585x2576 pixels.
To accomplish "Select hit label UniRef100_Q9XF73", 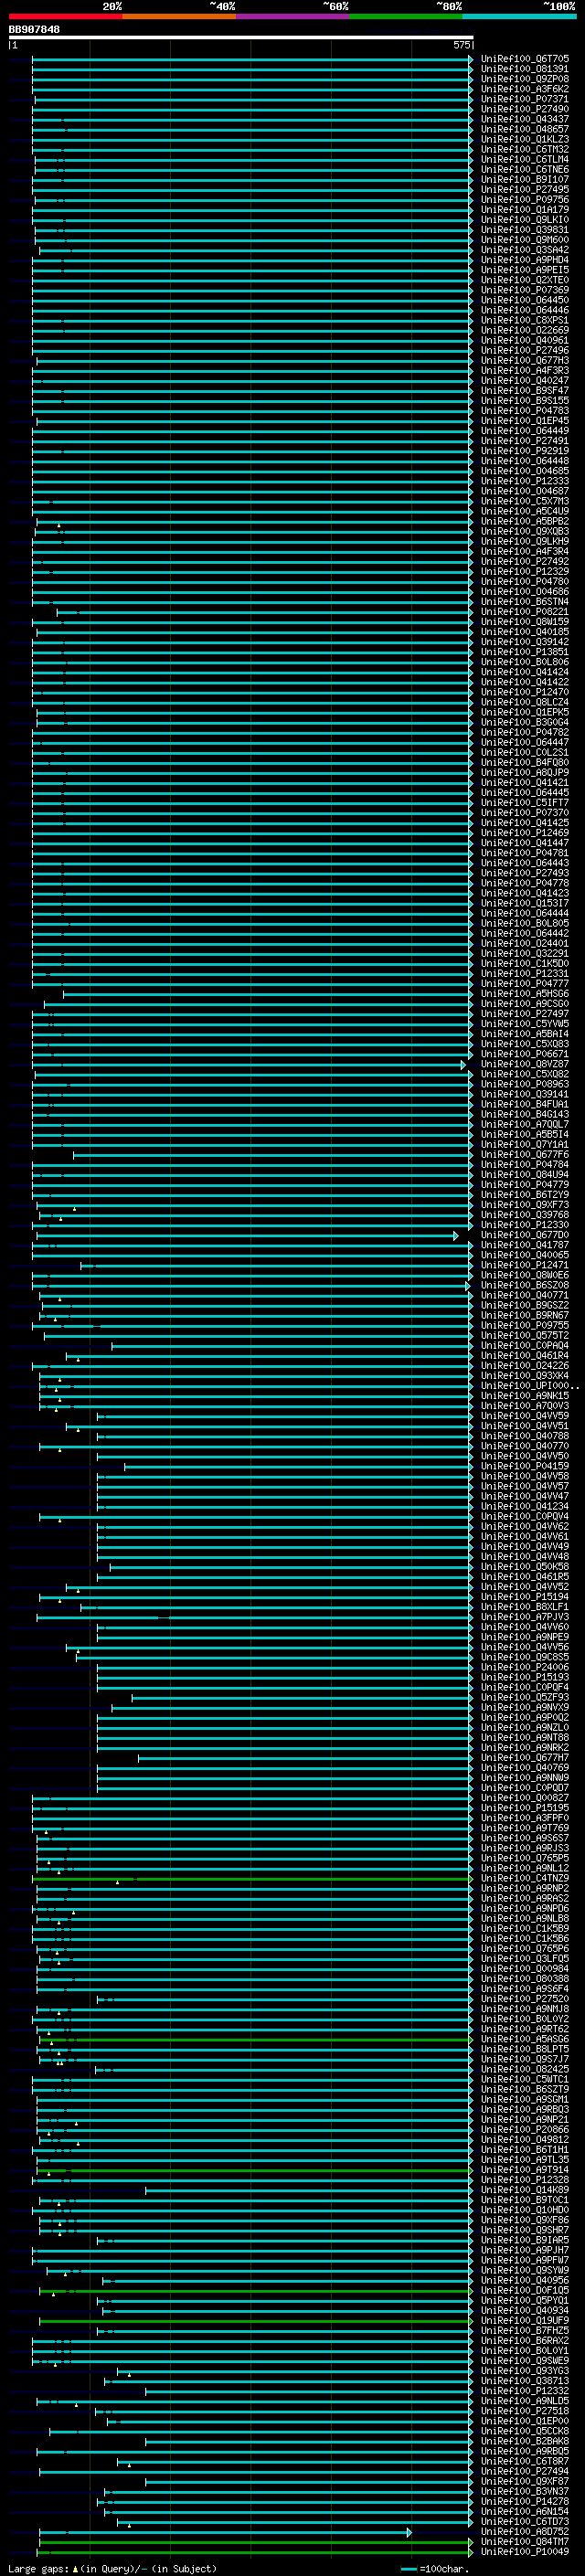I will point(525,1205).
